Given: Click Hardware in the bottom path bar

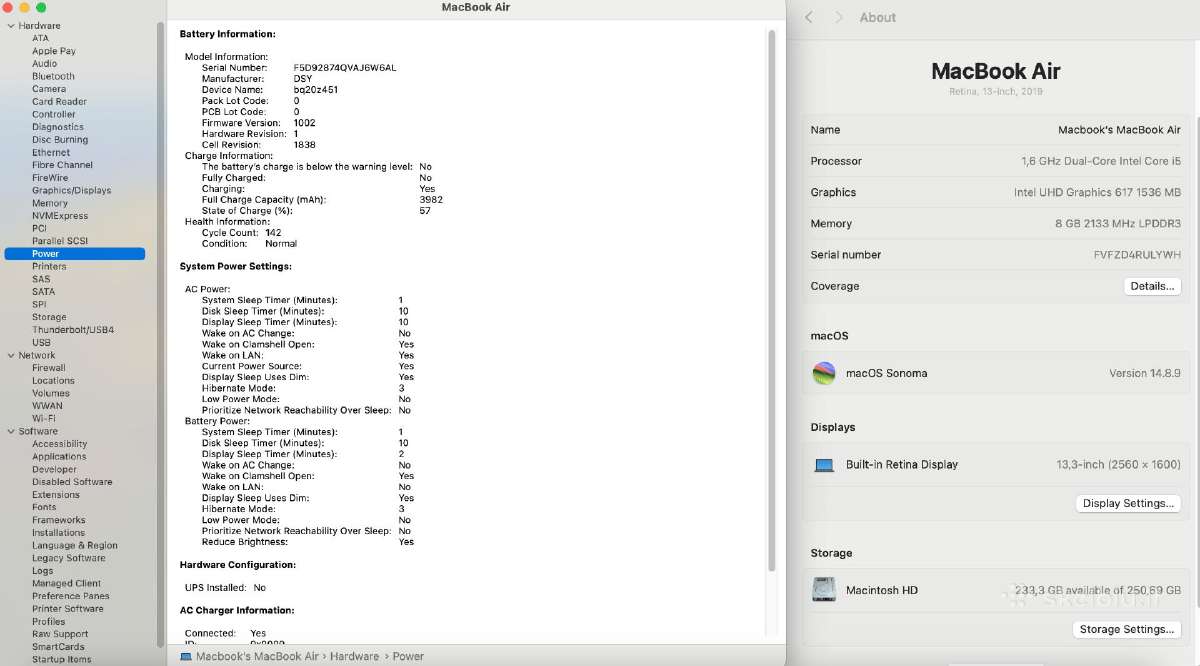Looking at the screenshot, I should click(355, 657).
